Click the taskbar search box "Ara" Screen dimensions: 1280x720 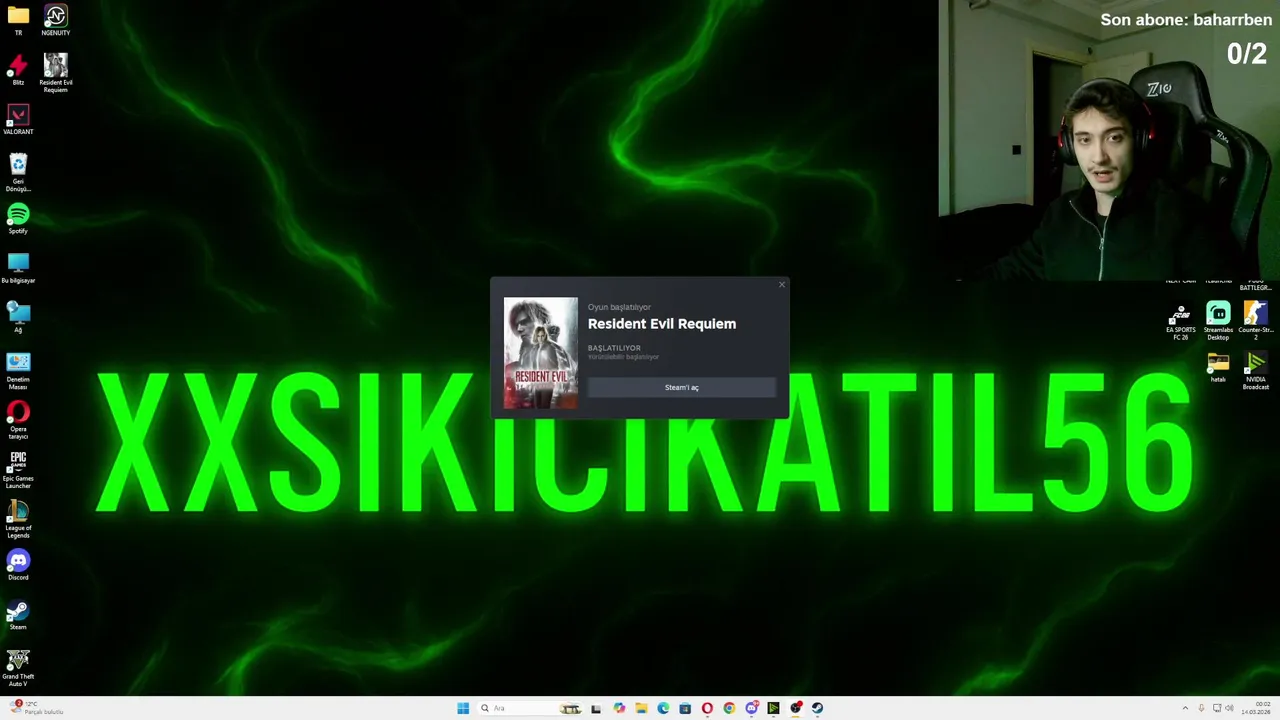click(x=530, y=708)
